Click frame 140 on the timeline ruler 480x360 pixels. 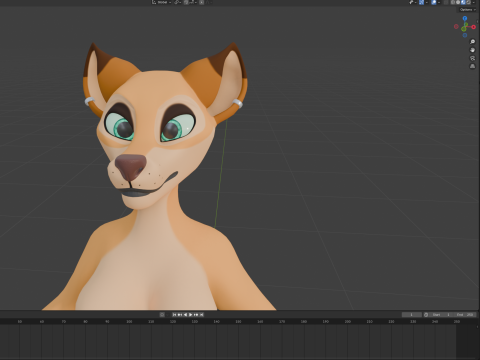216,322
